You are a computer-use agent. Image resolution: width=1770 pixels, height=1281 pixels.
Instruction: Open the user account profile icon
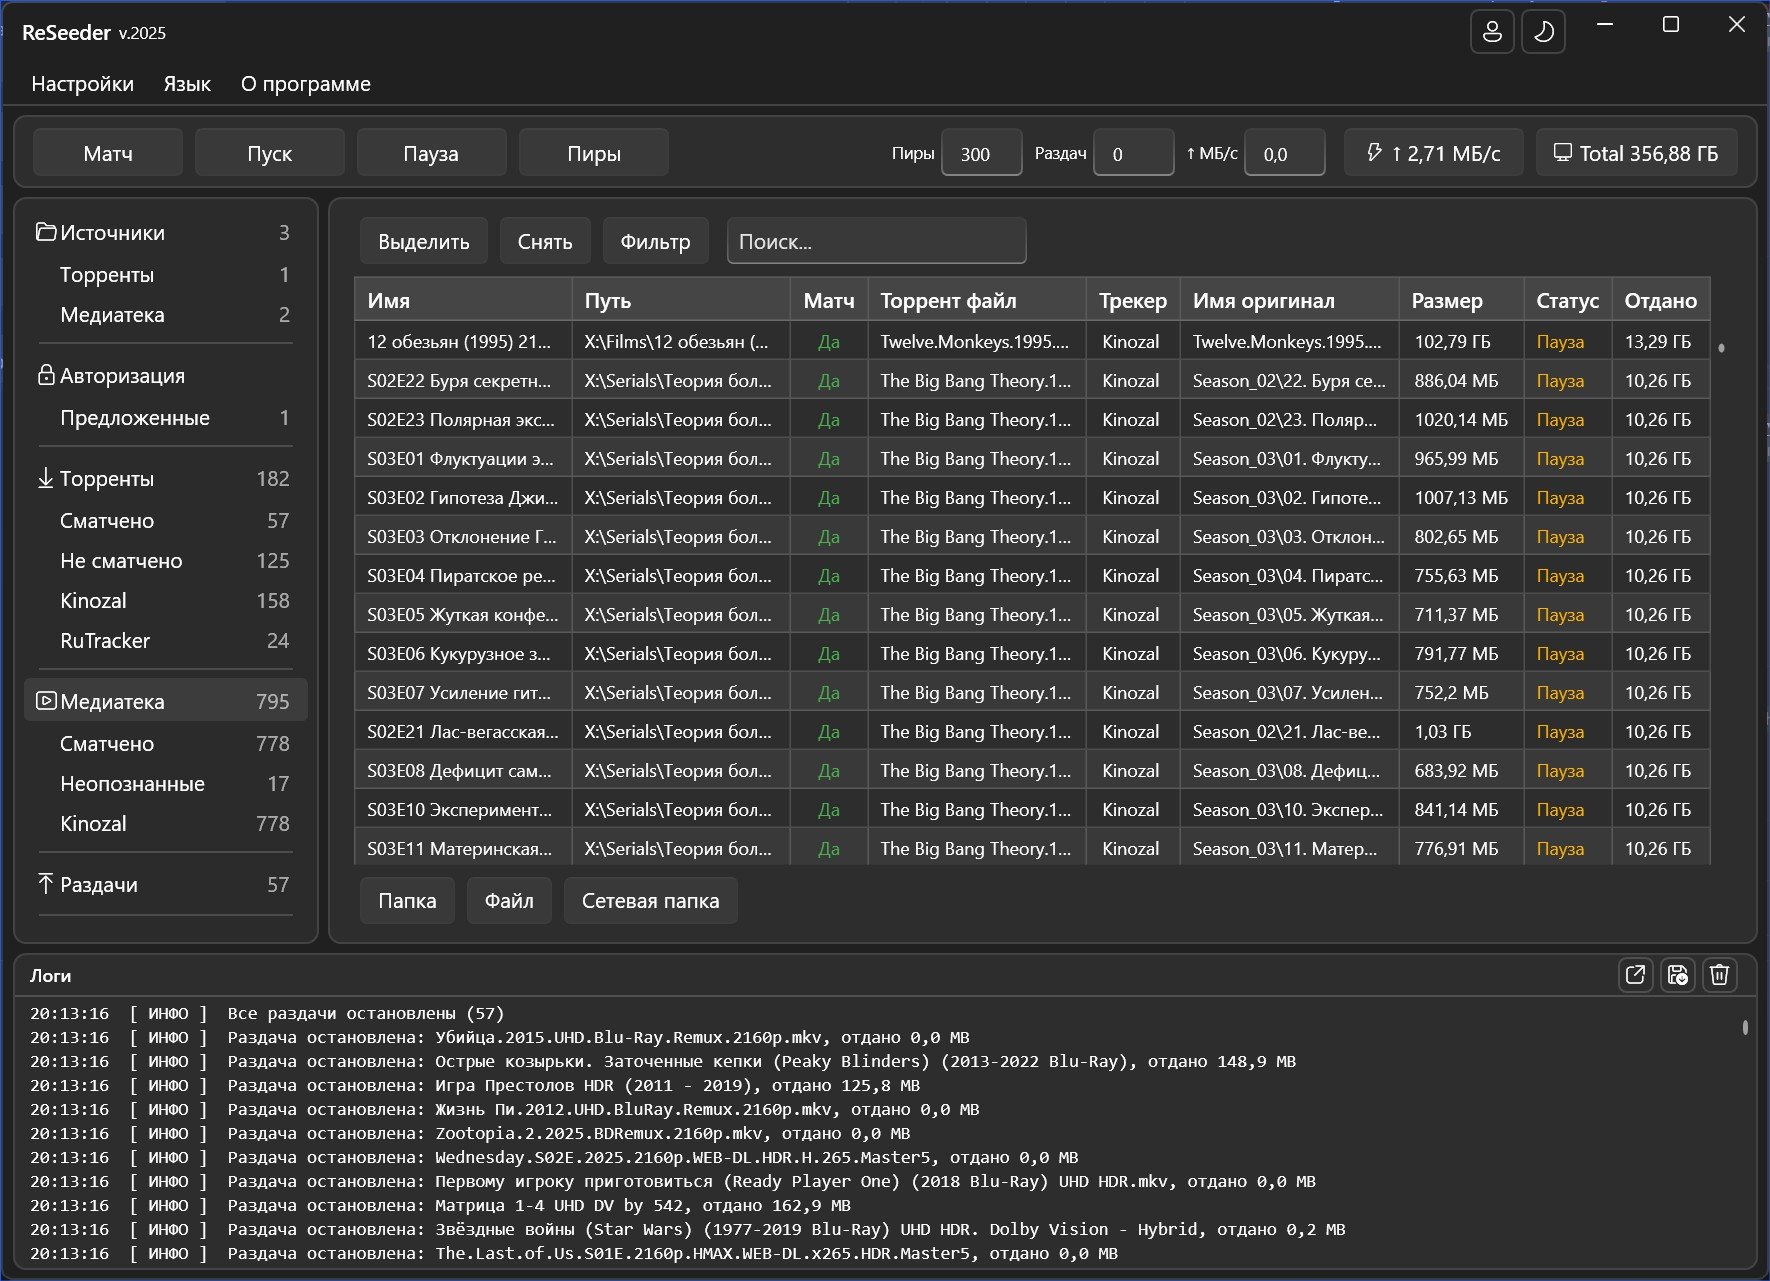[x=1491, y=32]
